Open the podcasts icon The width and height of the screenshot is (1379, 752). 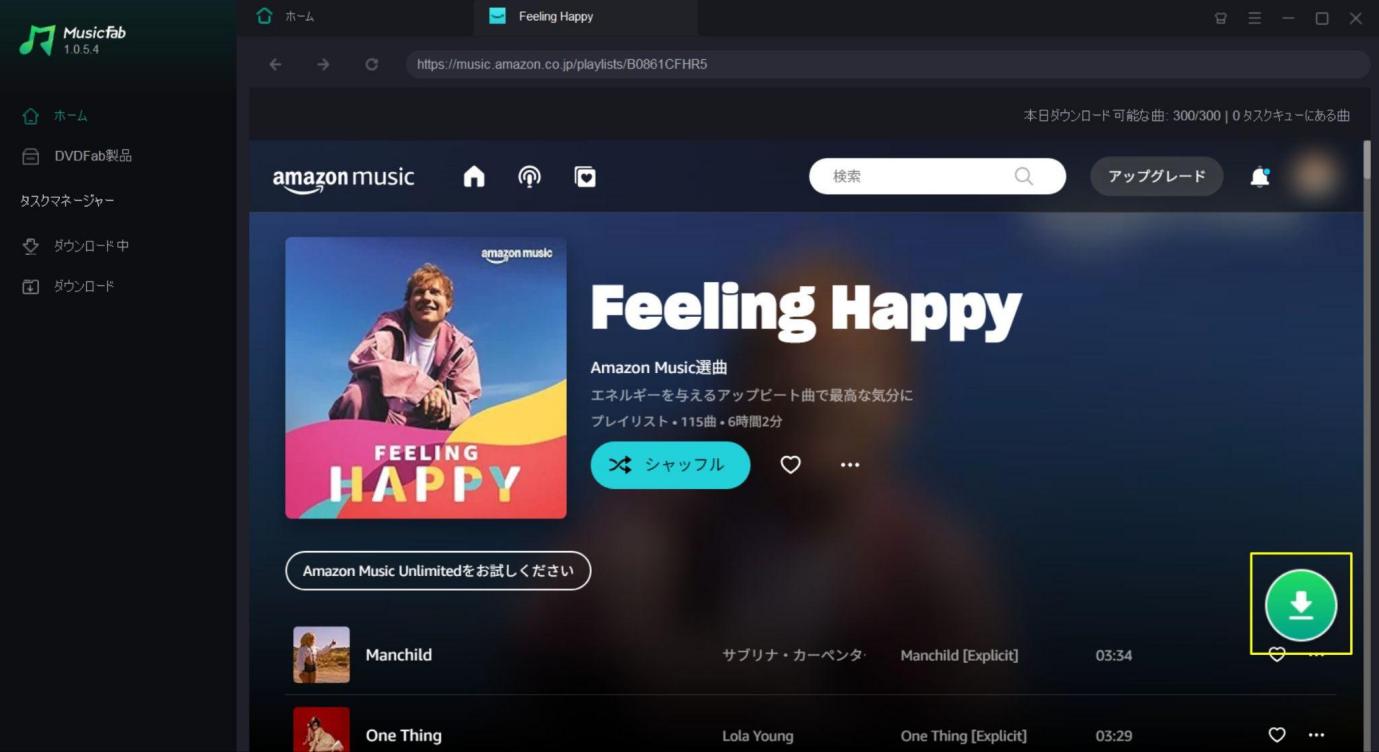tap(529, 177)
